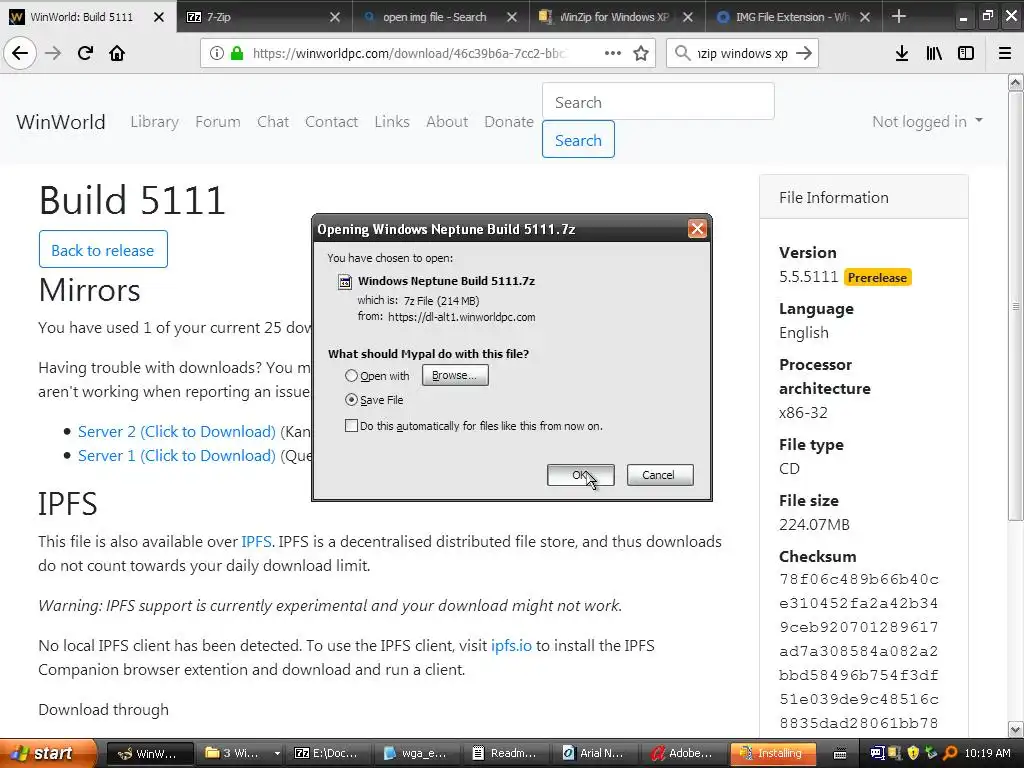Switch to the Readme taskbar item
1024x768 pixels.
[x=506, y=754]
